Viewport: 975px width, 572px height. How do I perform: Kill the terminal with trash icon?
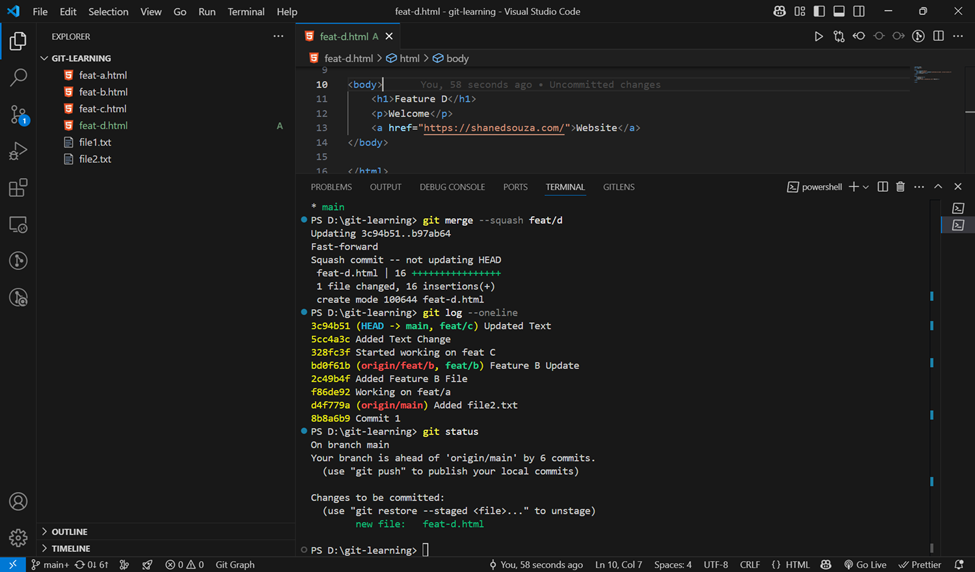(x=900, y=187)
